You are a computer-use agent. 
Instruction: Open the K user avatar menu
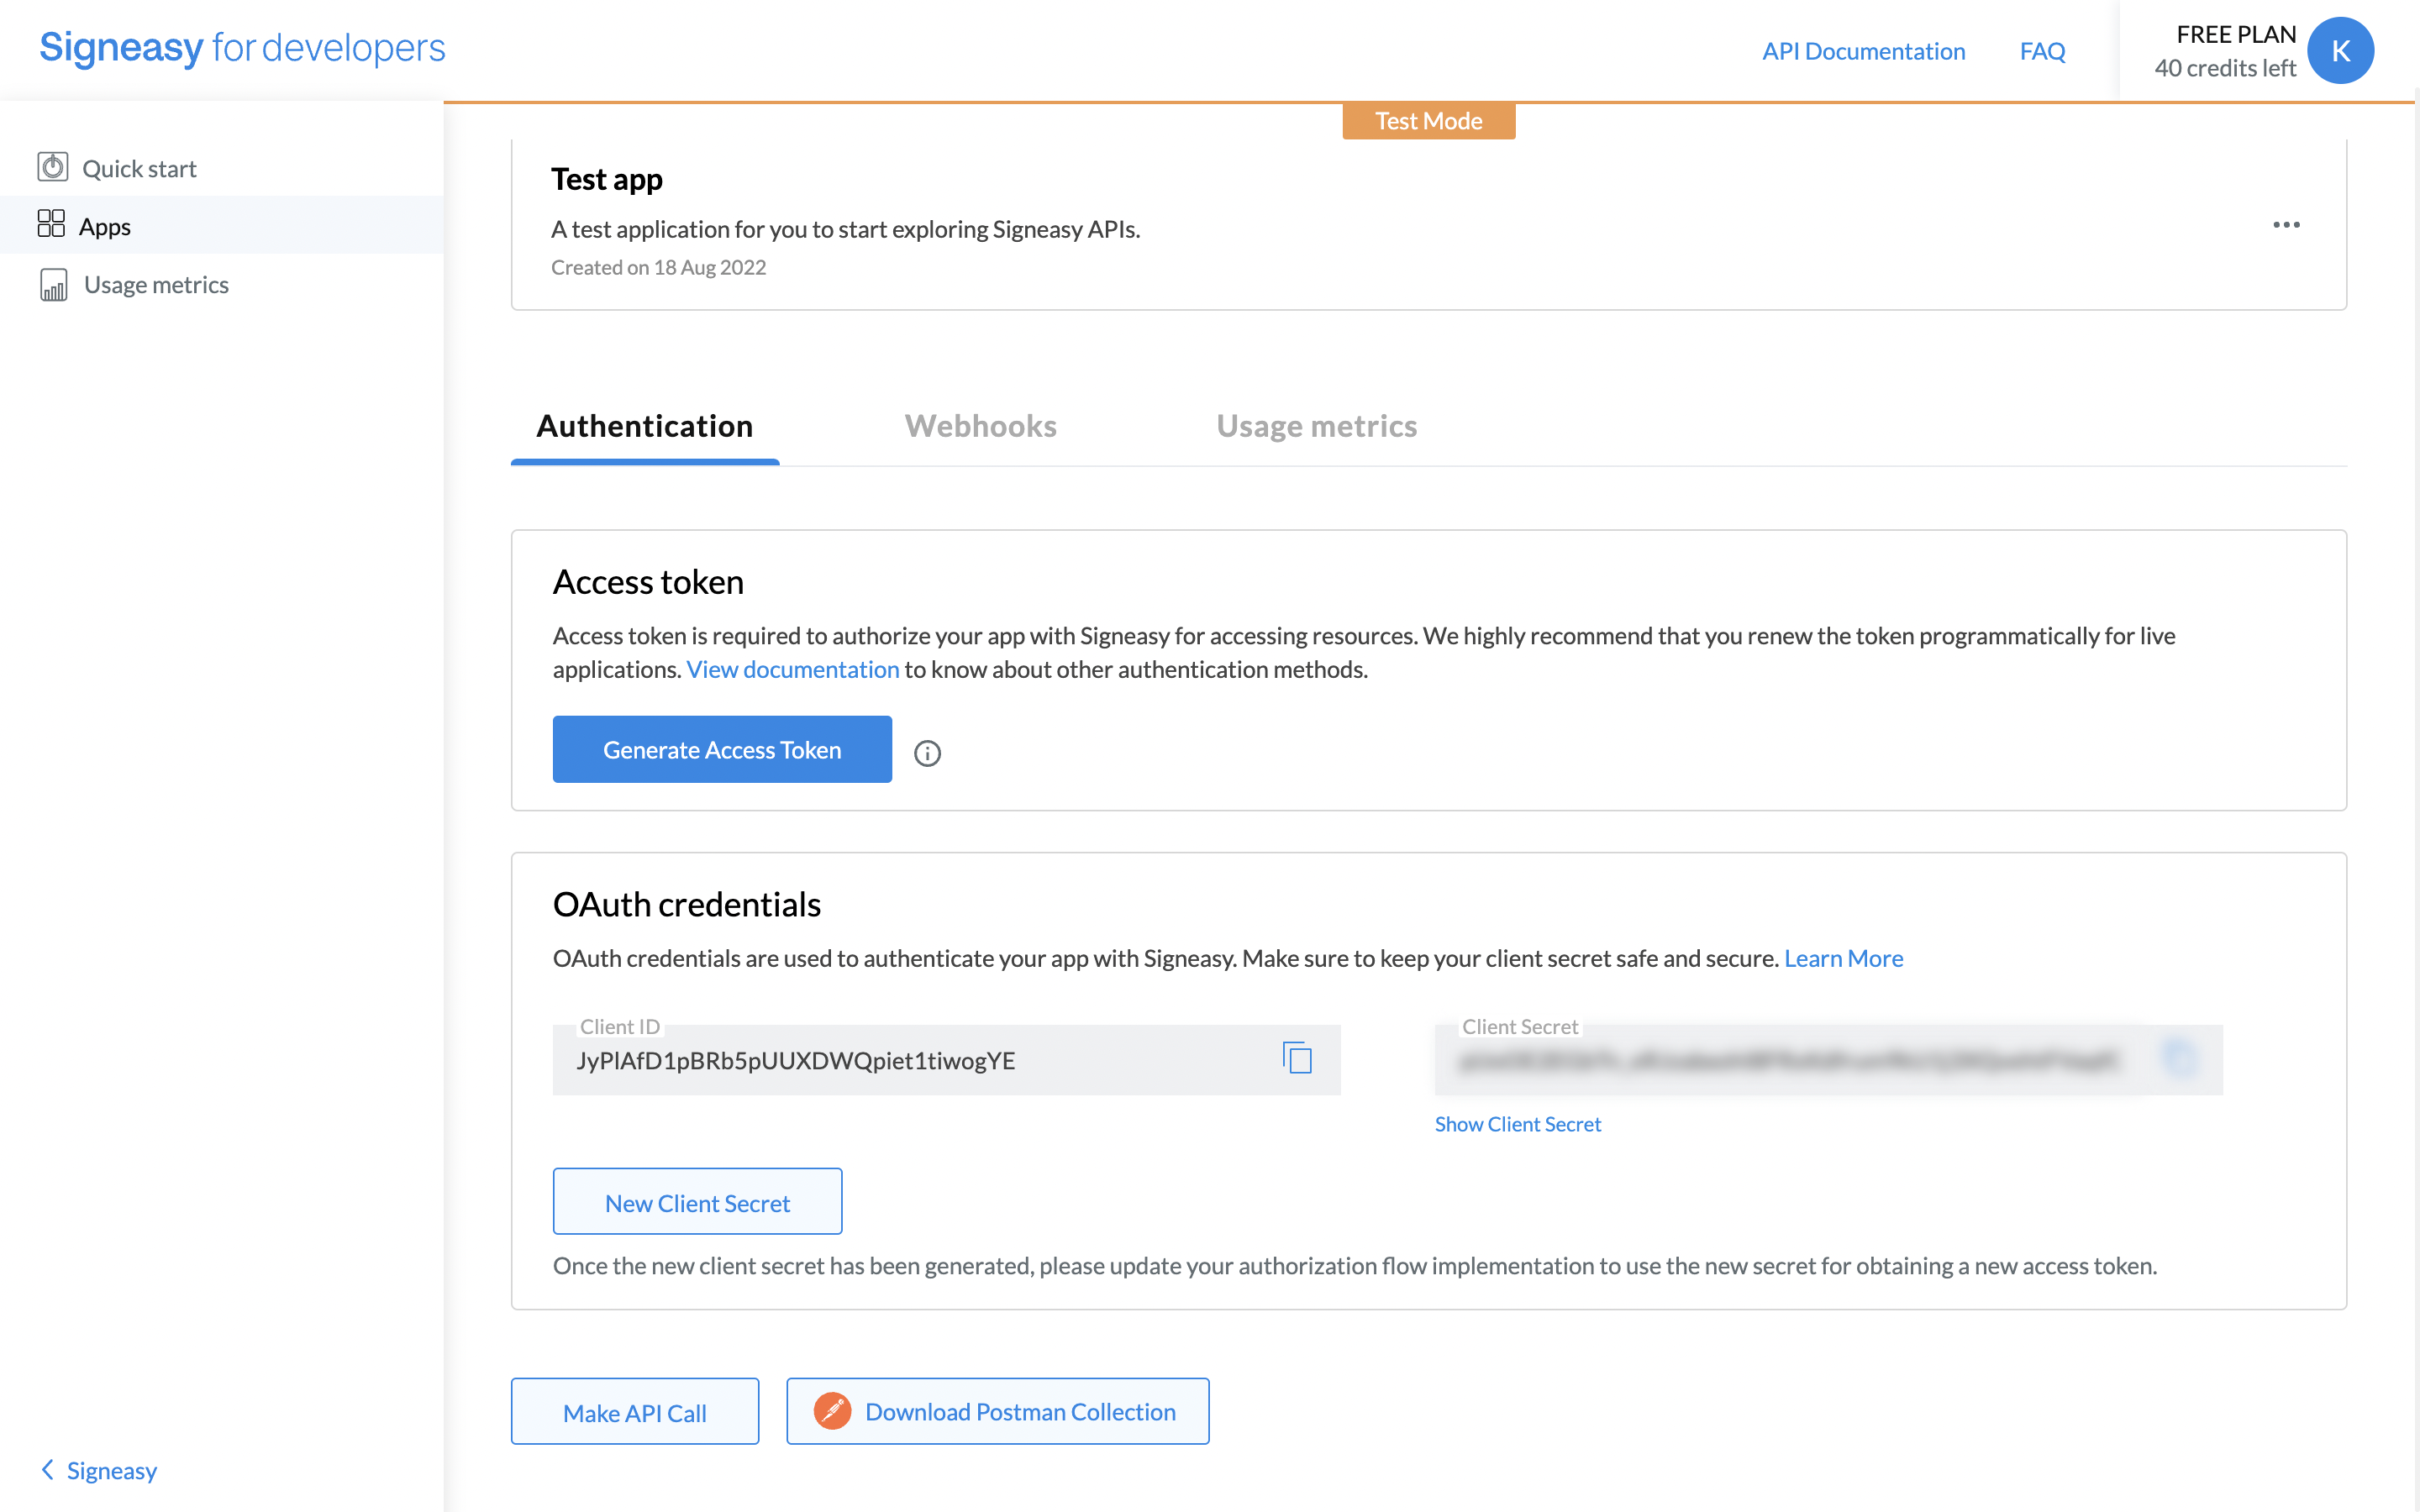point(2340,51)
